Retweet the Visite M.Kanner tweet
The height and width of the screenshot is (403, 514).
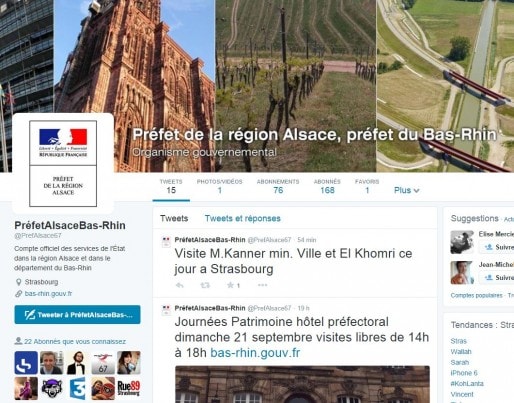(x=205, y=285)
